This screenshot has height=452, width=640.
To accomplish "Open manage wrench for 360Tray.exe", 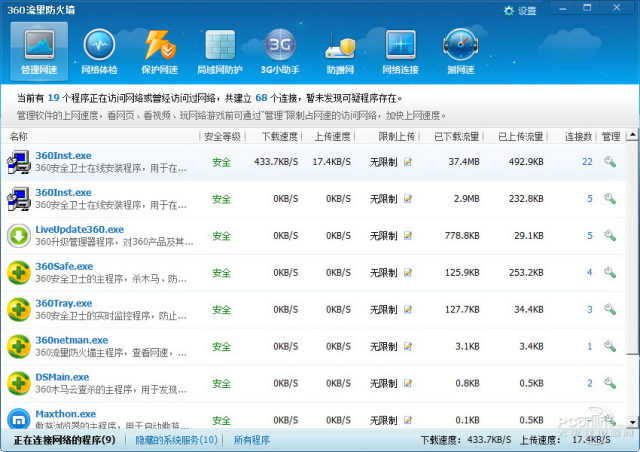I will [610, 309].
